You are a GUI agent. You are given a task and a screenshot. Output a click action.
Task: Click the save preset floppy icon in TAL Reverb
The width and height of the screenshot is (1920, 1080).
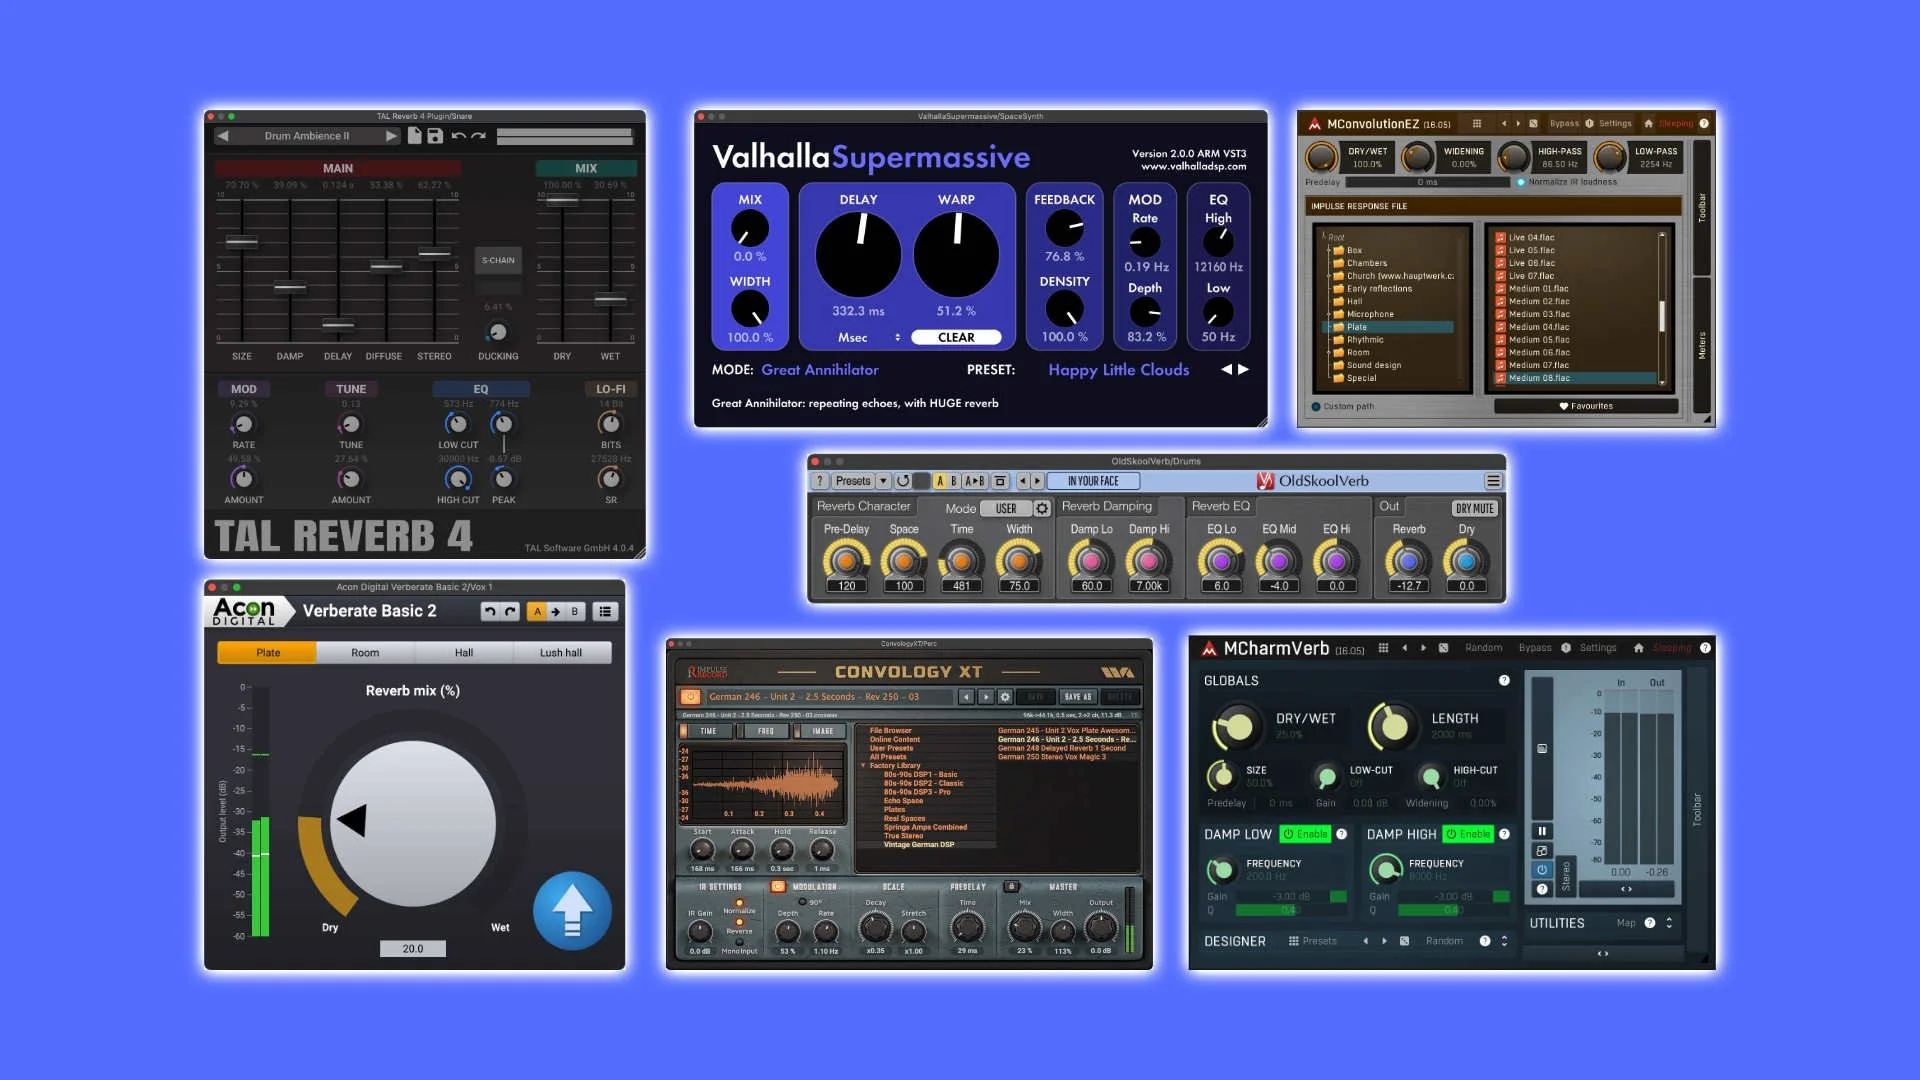(435, 136)
